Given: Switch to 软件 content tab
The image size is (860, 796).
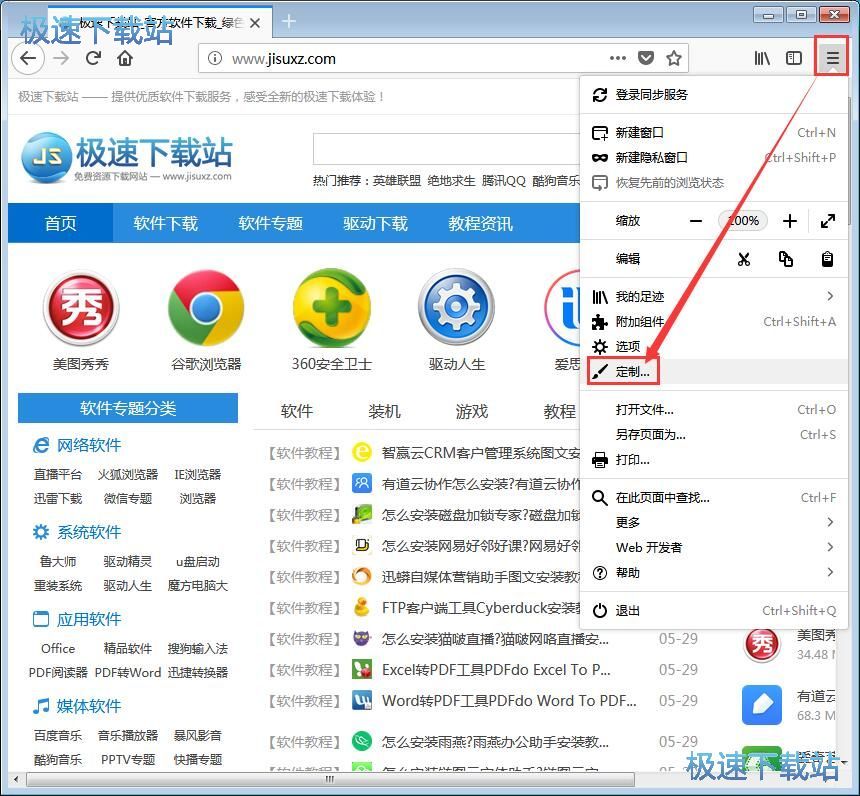Looking at the screenshot, I should coord(297,411).
